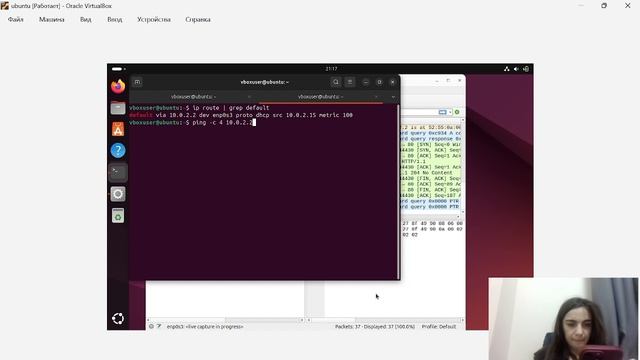
Task: Open the Справка menu
Action: pyautogui.click(x=198, y=19)
